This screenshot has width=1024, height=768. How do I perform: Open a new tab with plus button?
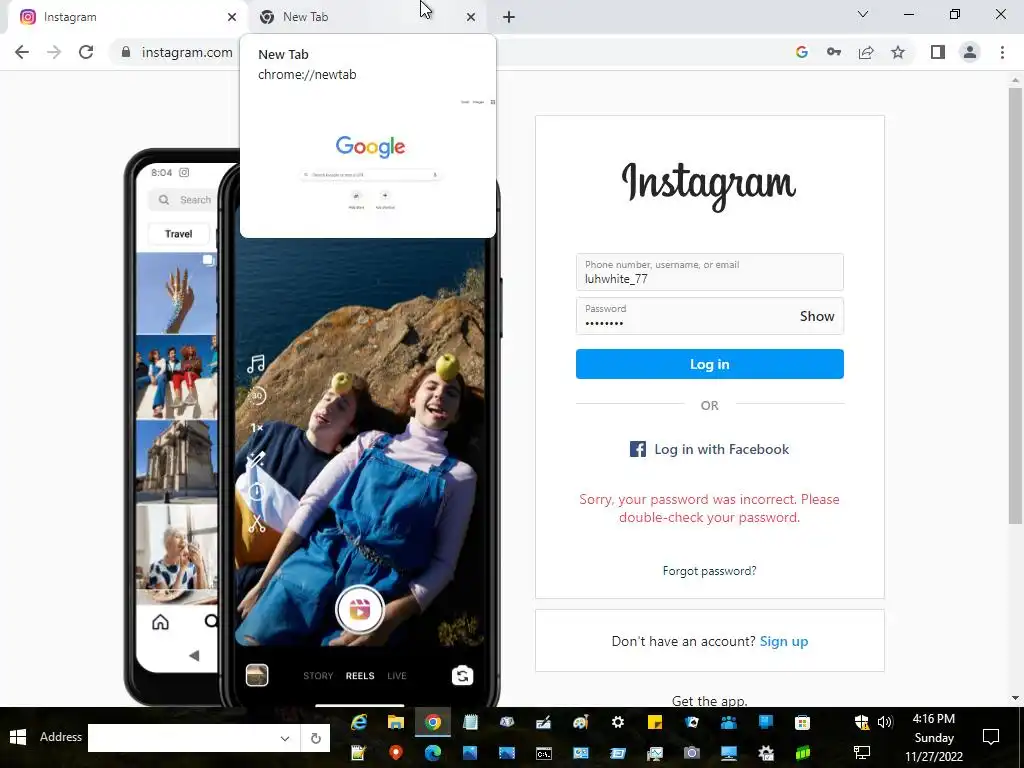pyautogui.click(x=509, y=17)
